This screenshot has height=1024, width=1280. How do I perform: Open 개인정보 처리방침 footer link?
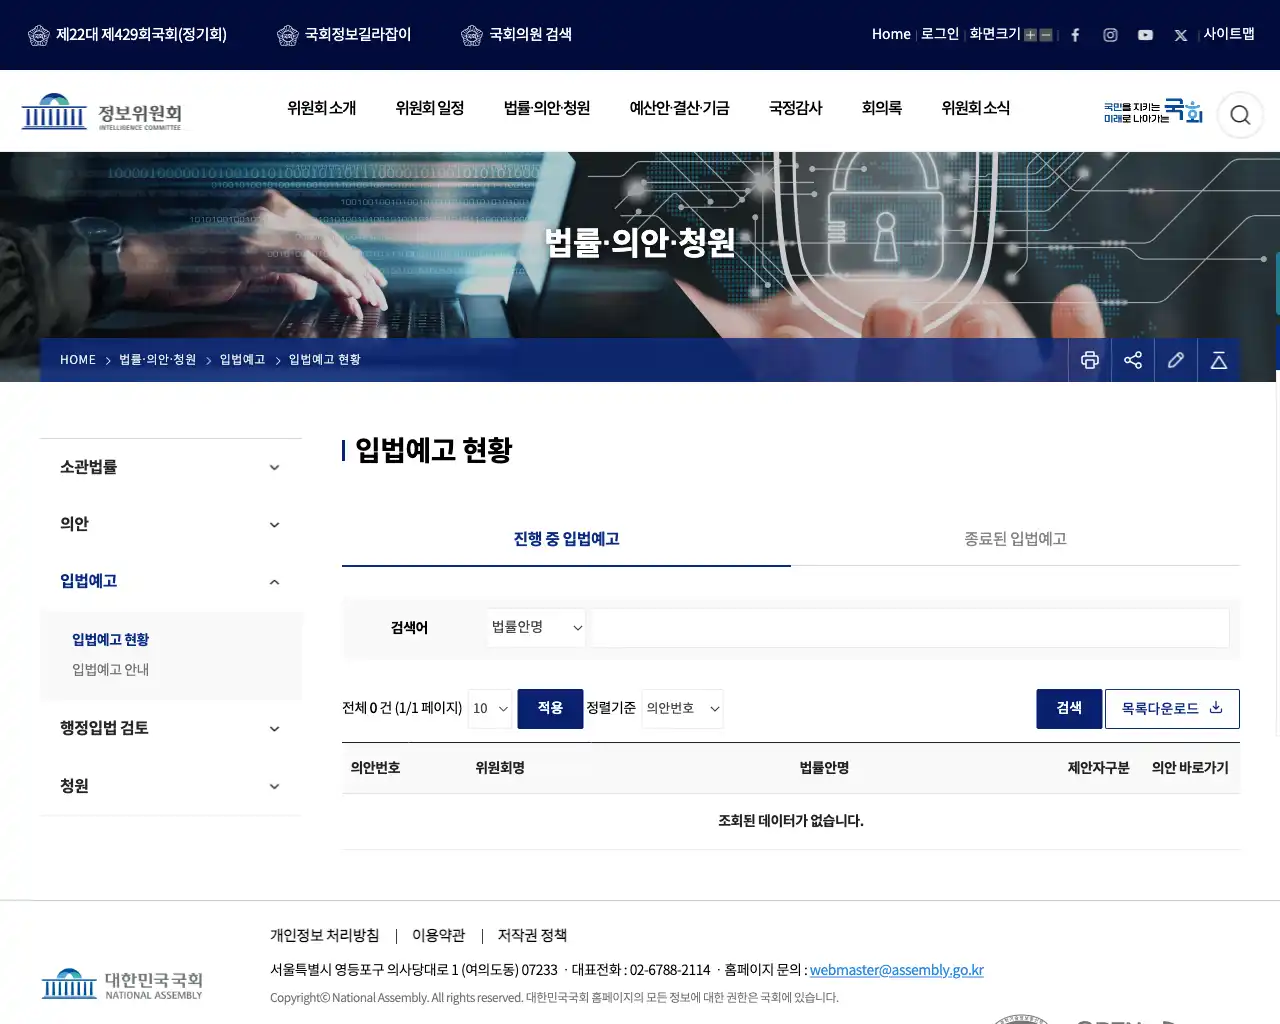324,936
